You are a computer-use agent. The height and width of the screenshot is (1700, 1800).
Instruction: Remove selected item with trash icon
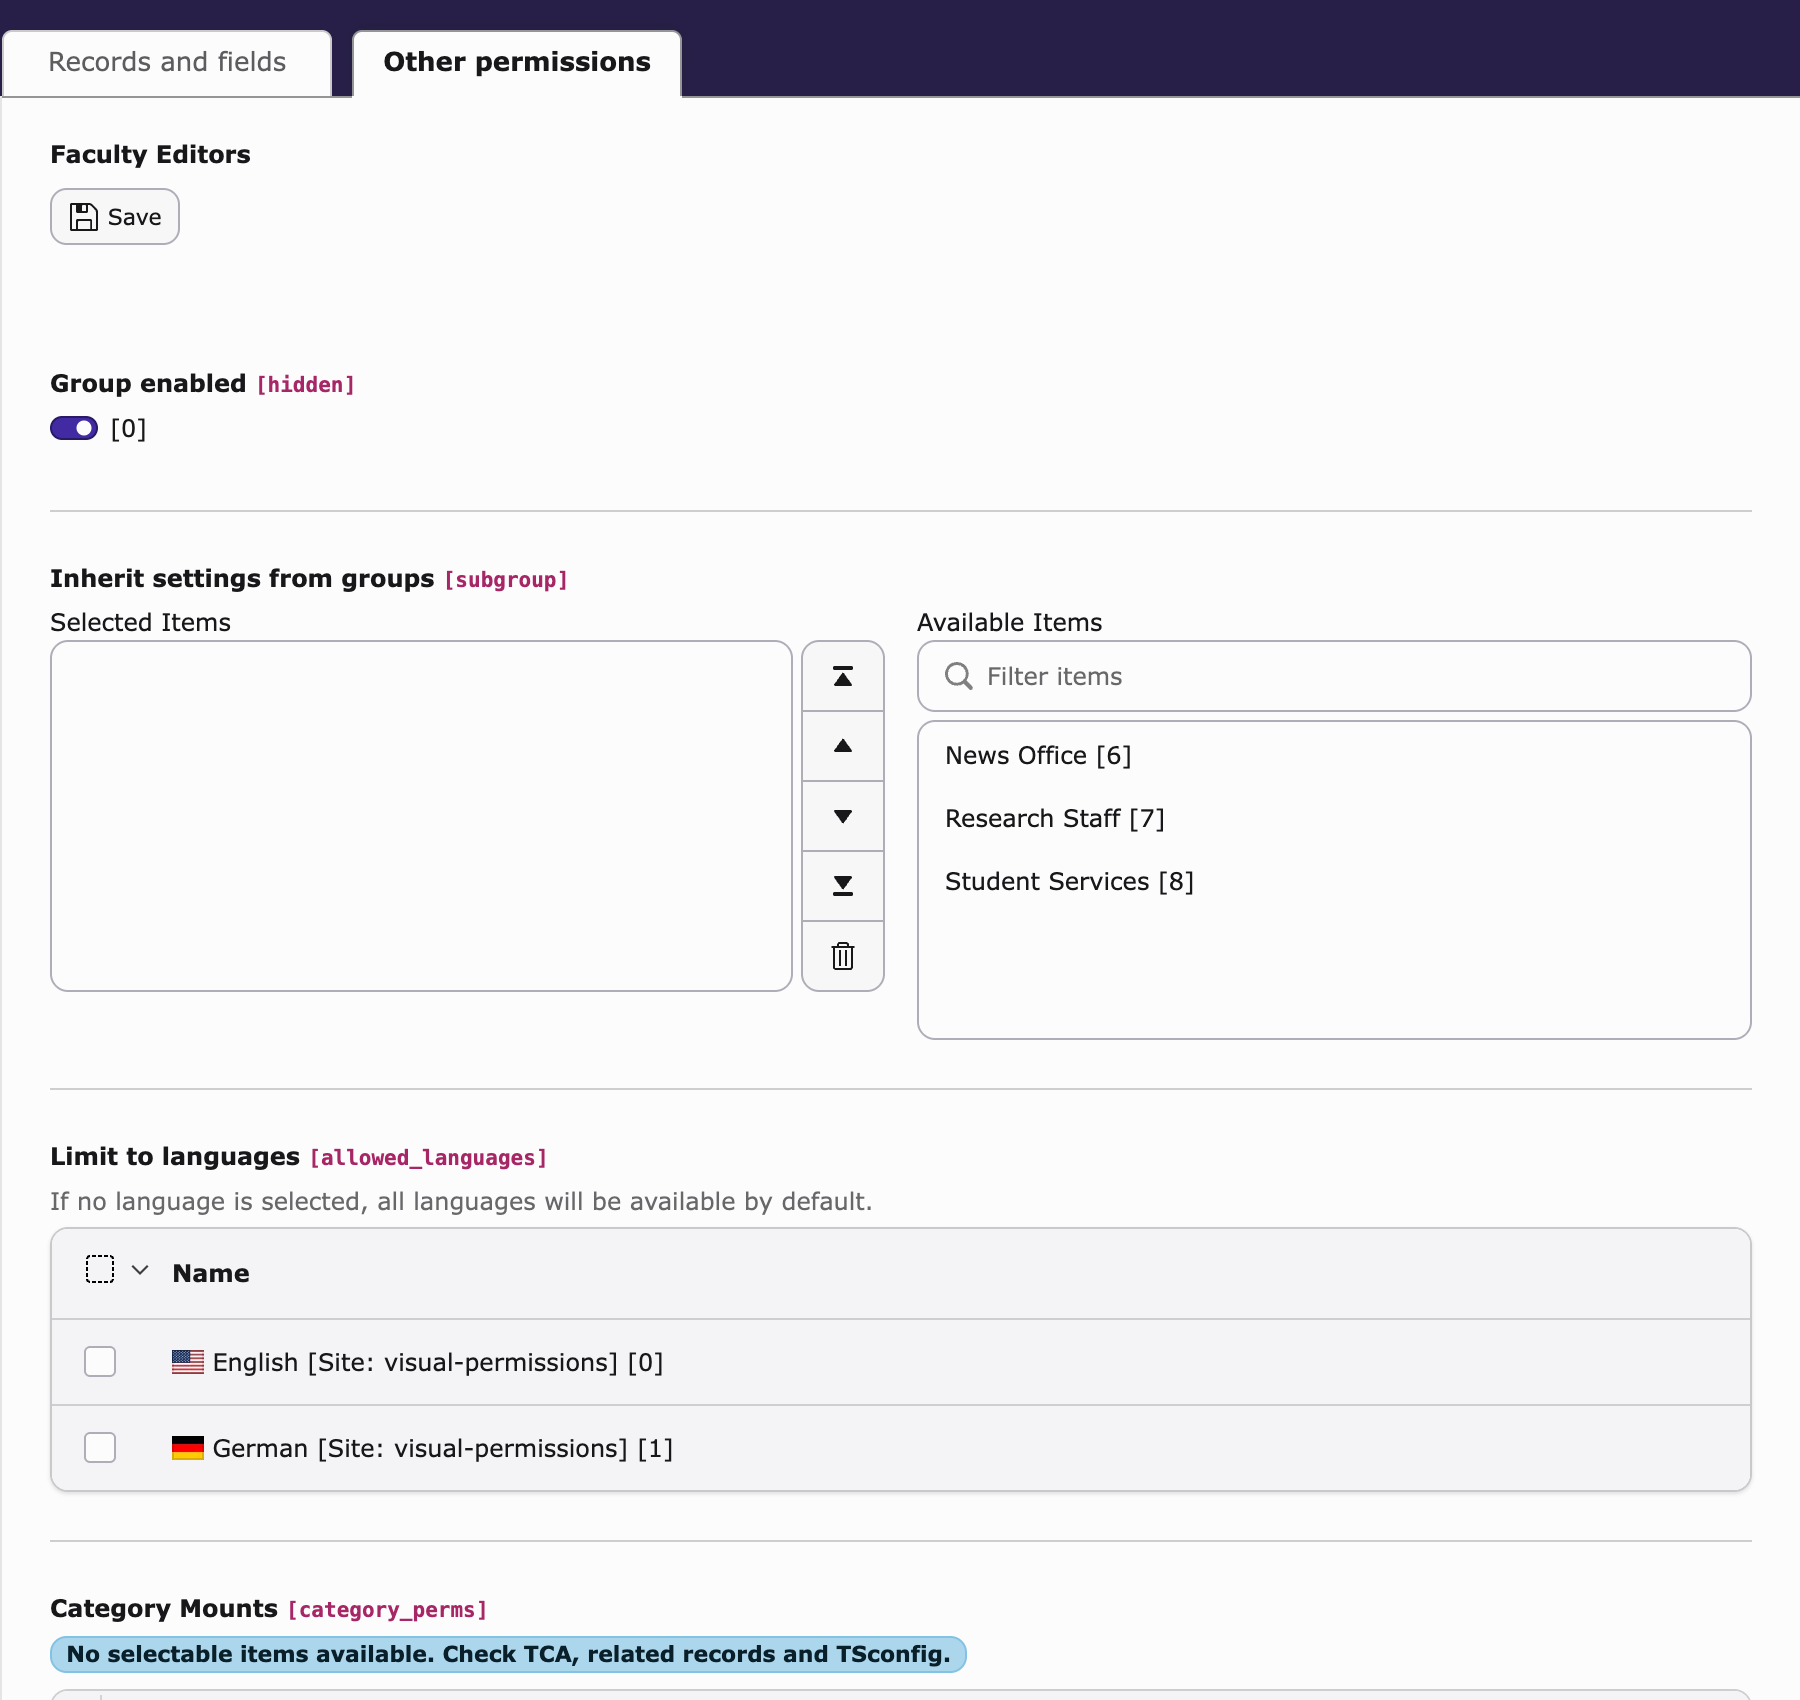(x=843, y=956)
